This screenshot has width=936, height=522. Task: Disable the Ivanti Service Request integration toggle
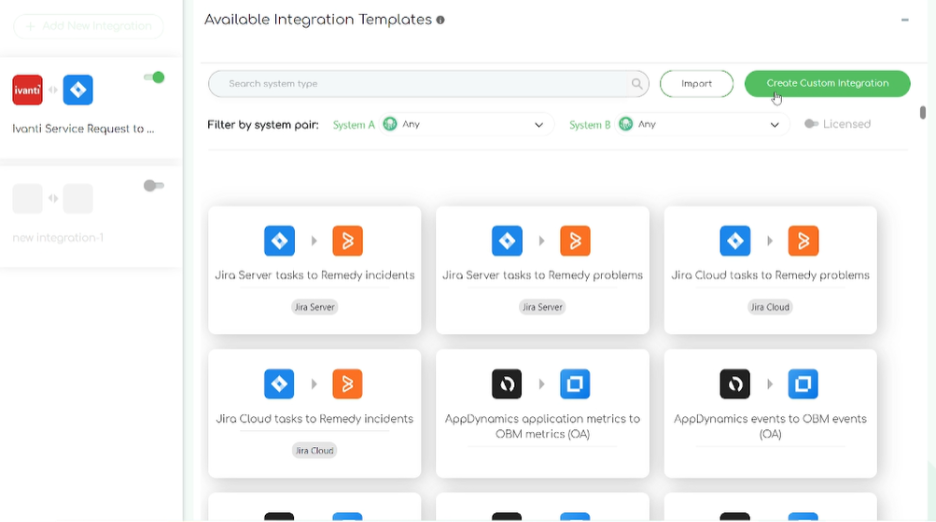pyautogui.click(x=154, y=77)
